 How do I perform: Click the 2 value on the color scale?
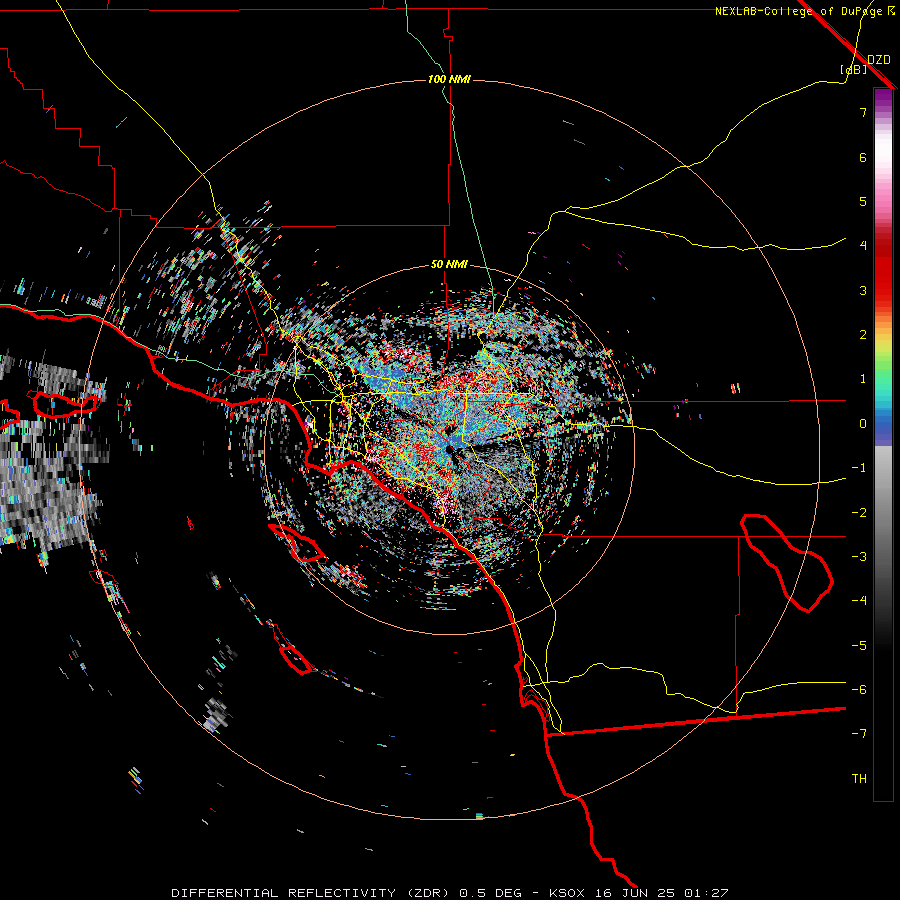(863, 335)
